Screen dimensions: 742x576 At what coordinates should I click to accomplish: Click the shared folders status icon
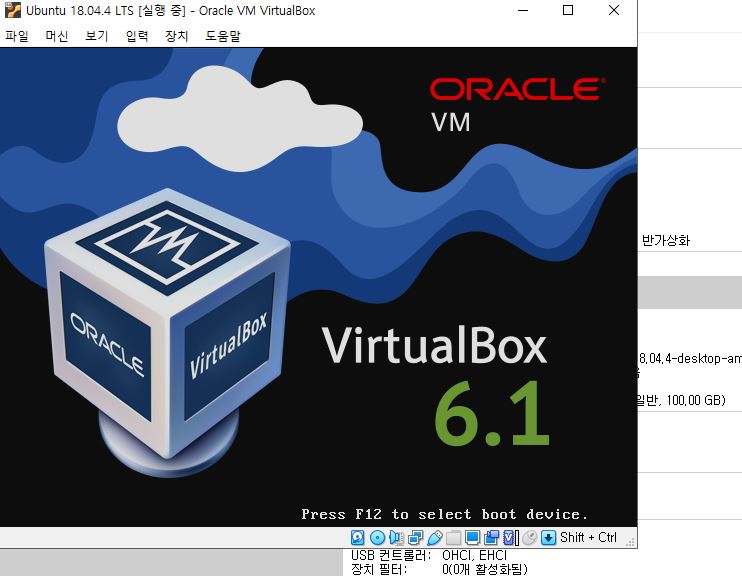click(x=453, y=538)
